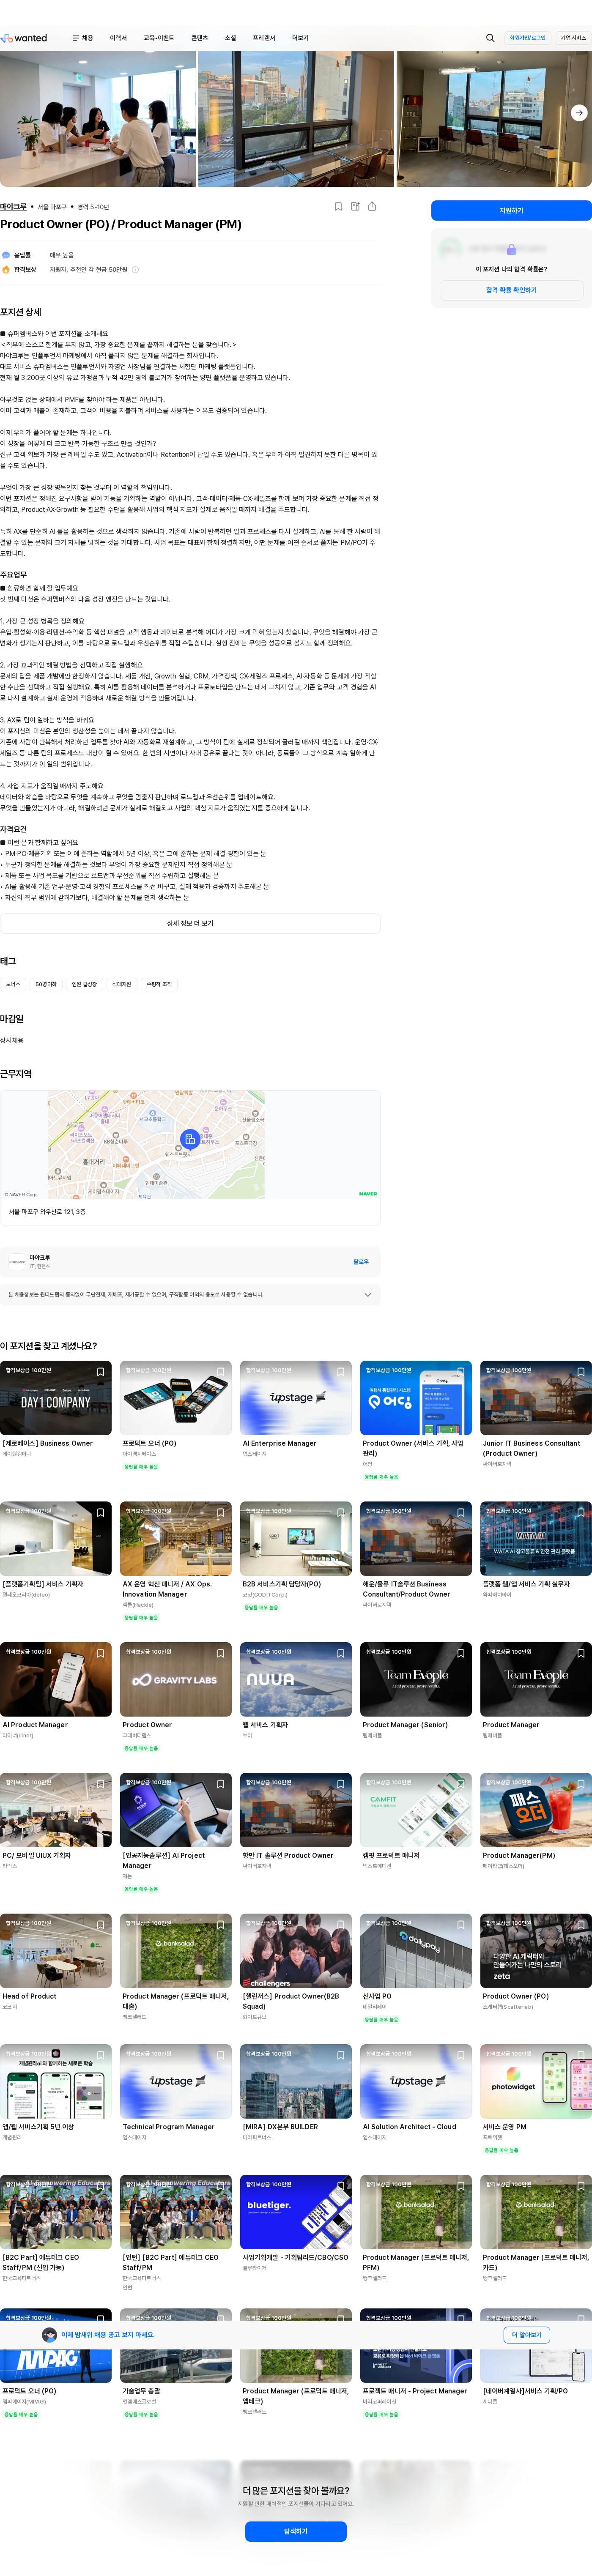Screen dimensions: 592x2576
Task: Check pass odds with 합격 확률 확인하기
Action: point(511,290)
